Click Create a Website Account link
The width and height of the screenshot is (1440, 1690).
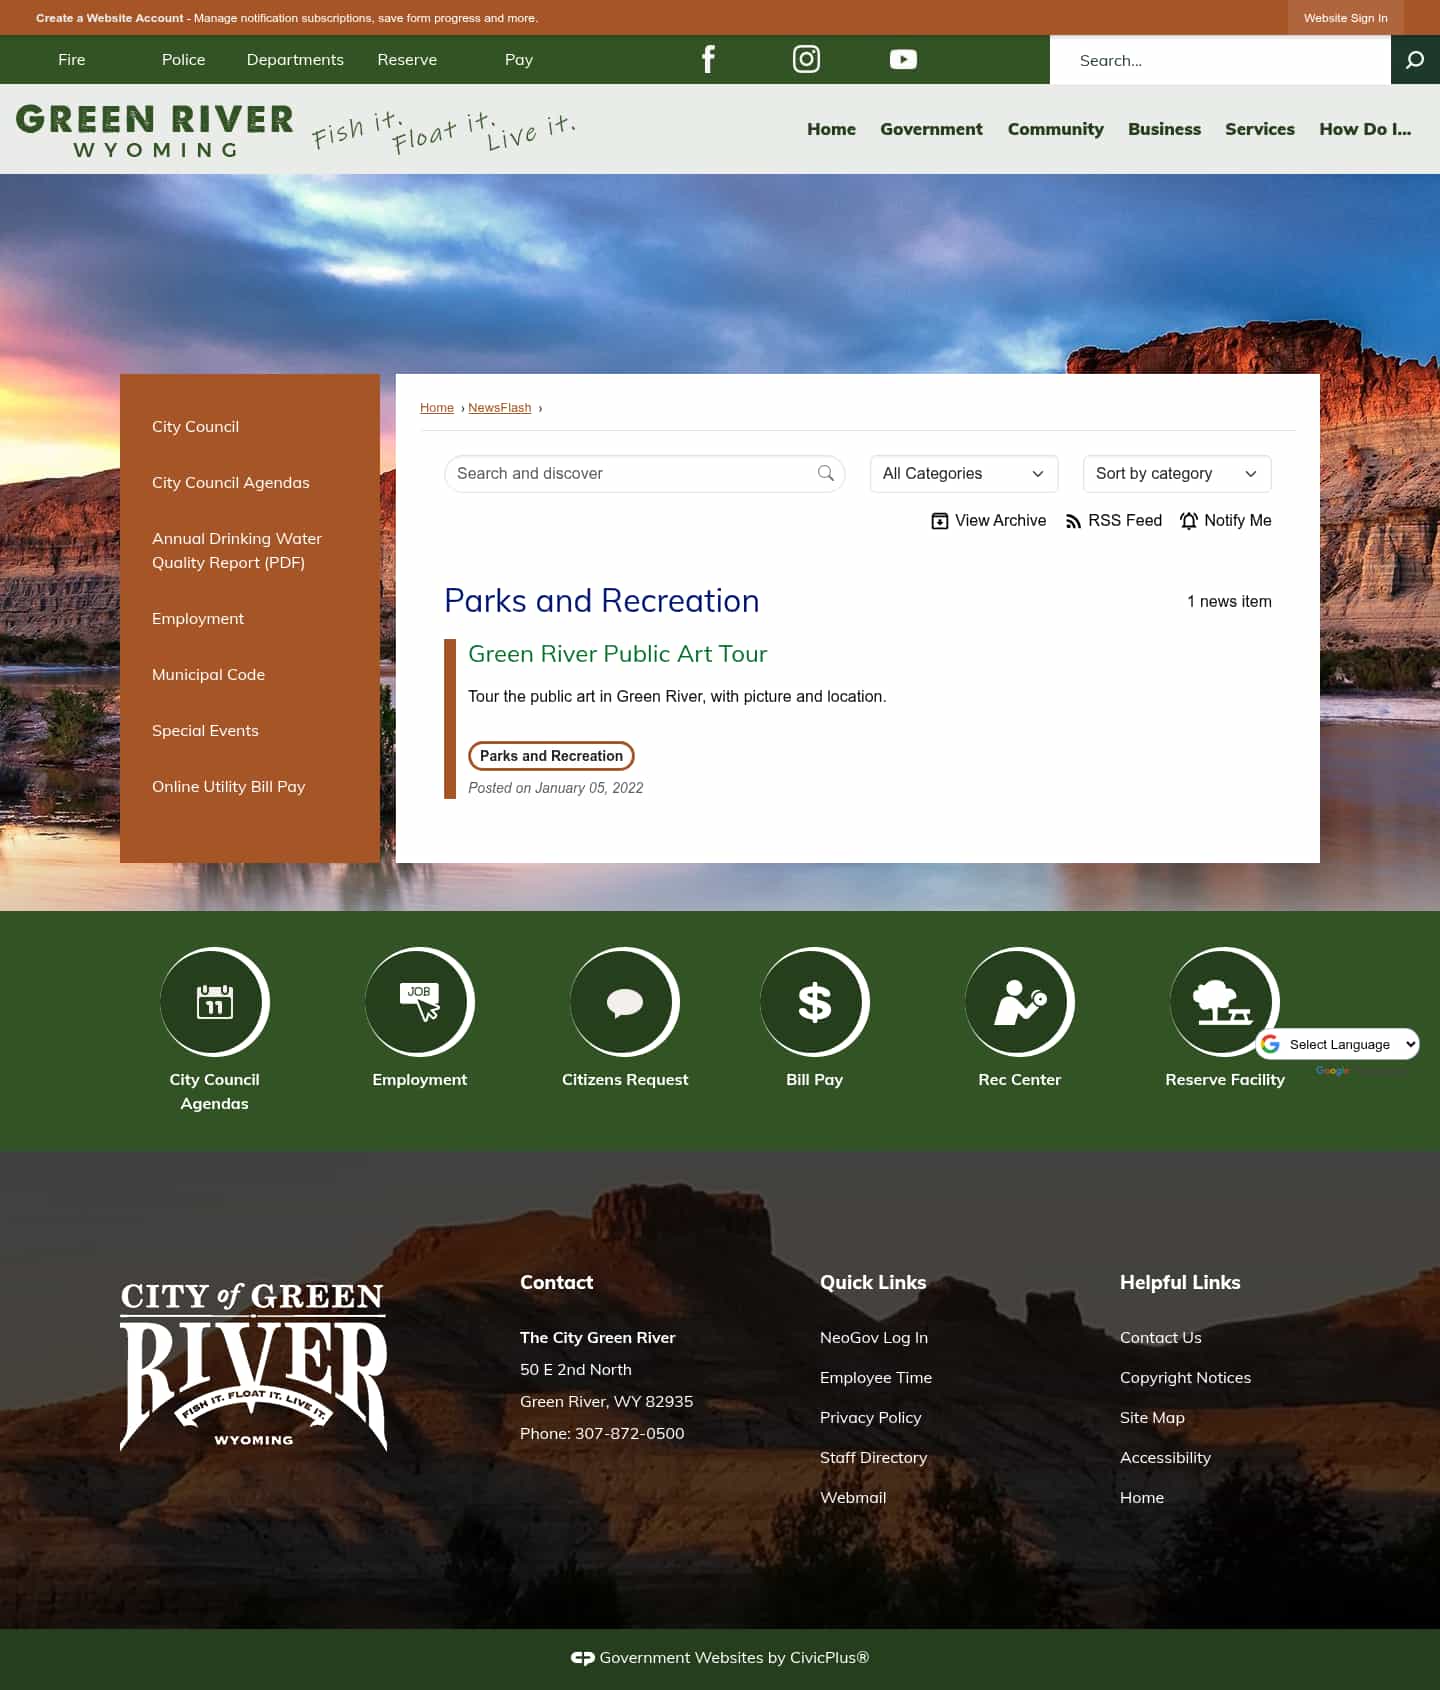[x=110, y=18]
